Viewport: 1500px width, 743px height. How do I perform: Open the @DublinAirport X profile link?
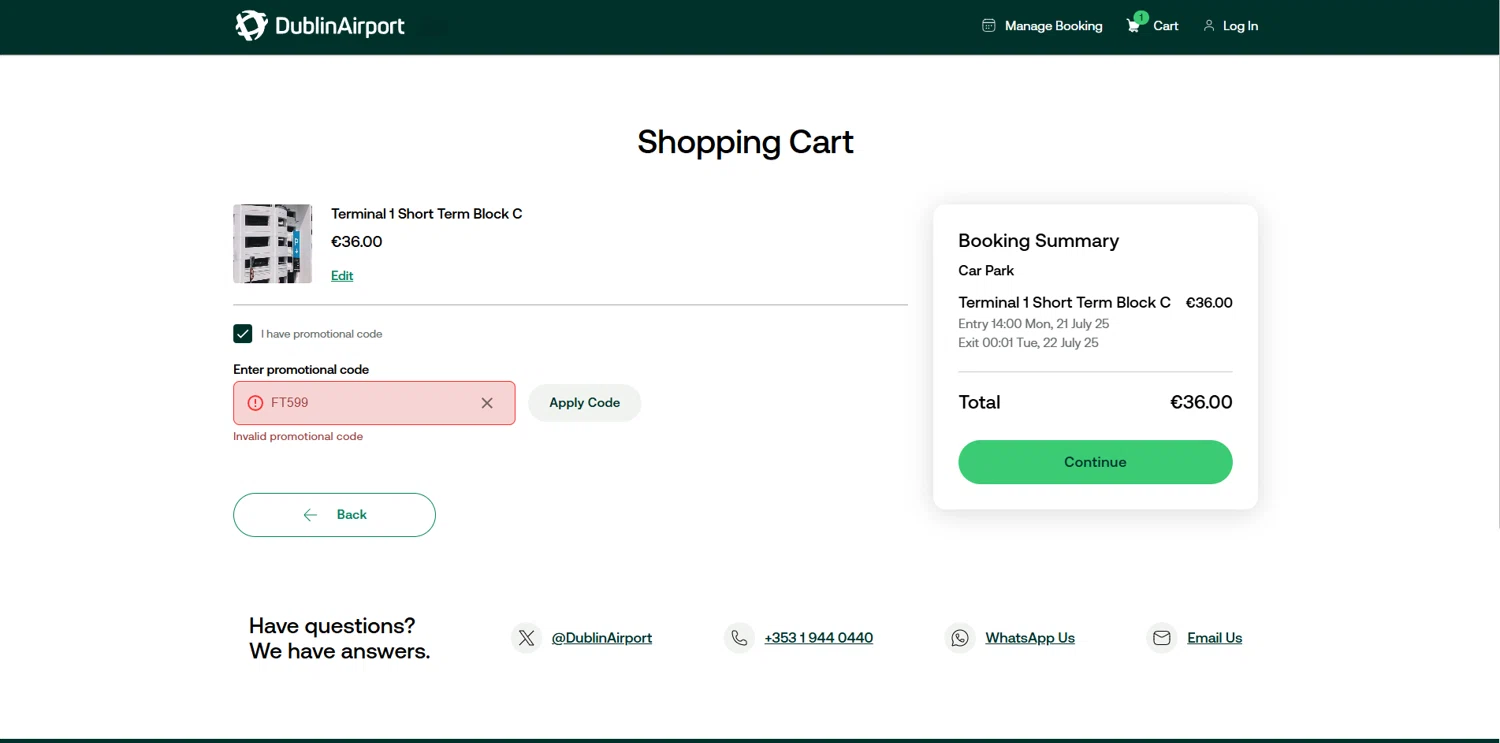[x=602, y=638]
